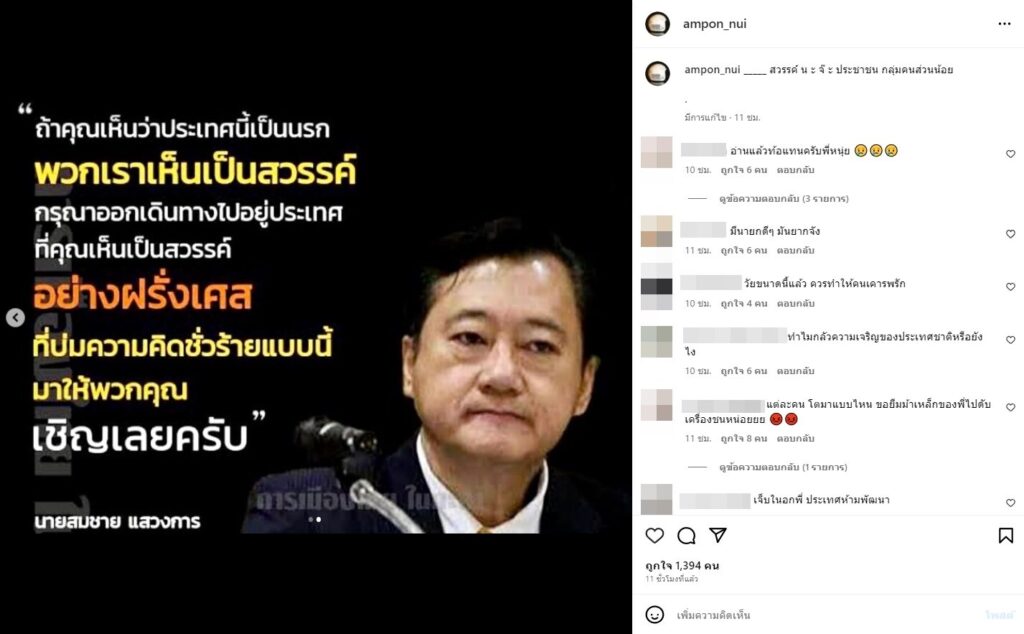Viewport: 1024px width, 634px height.
Task: Select the second carousel dot indicator
Action: point(319,520)
